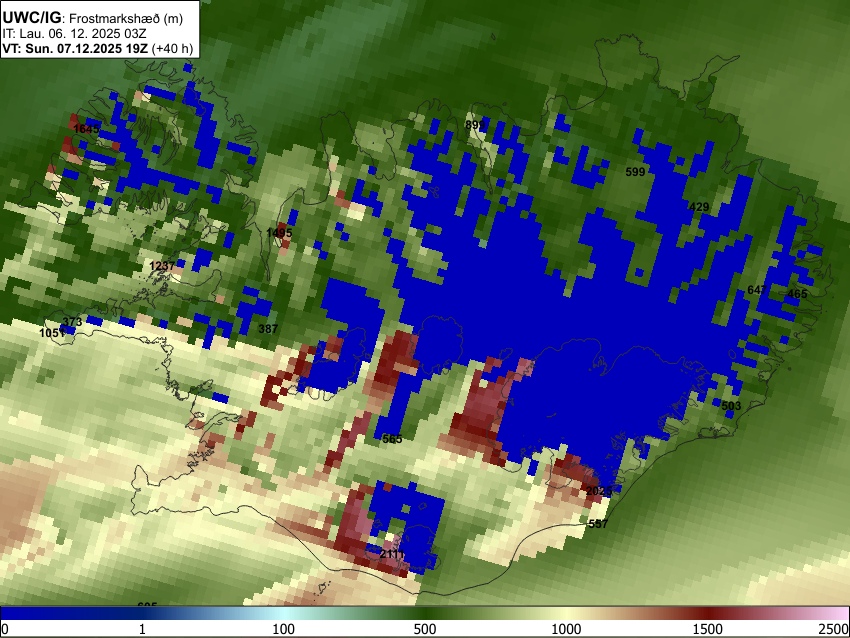The width and height of the screenshot is (850, 638).
Task: Click the map value label 1645
Action: click(x=86, y=129)
